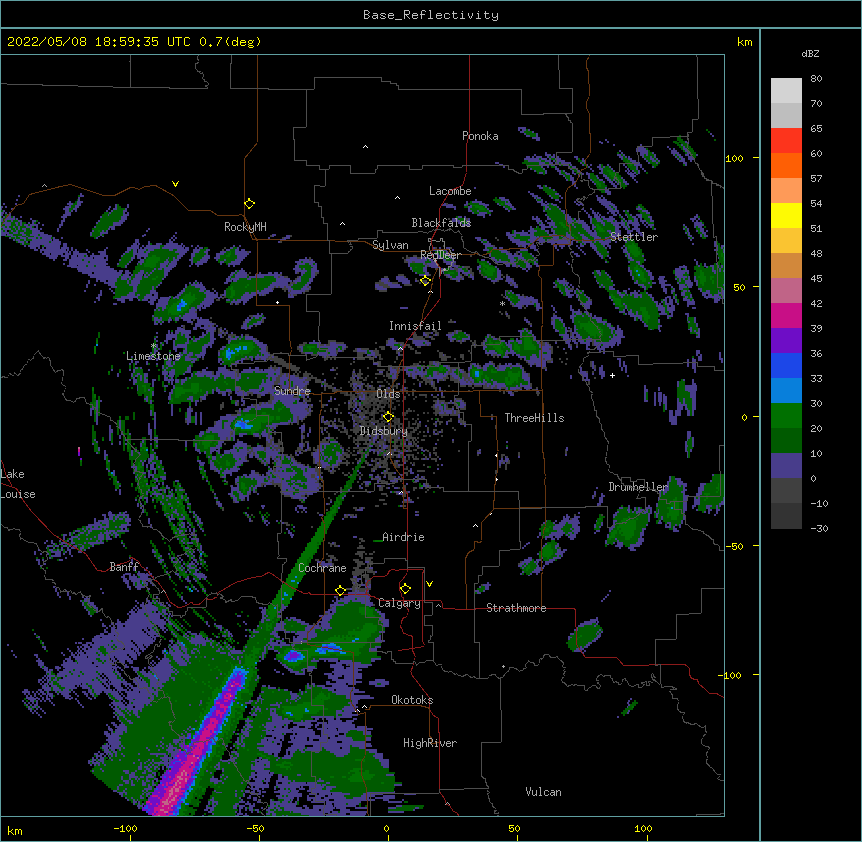Select the dark blue 33-36 dBZ legend swatch
Image resolution: width=862 pixels, height=842 pixels.
(x=786, y=365)
